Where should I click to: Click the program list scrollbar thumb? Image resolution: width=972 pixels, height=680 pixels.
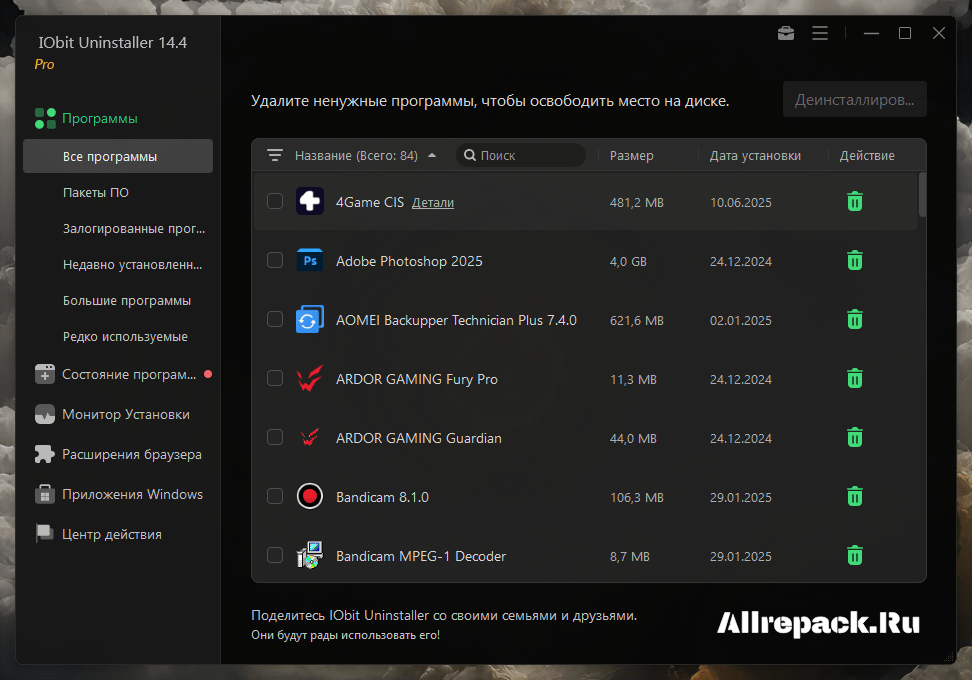pos(922,195)
